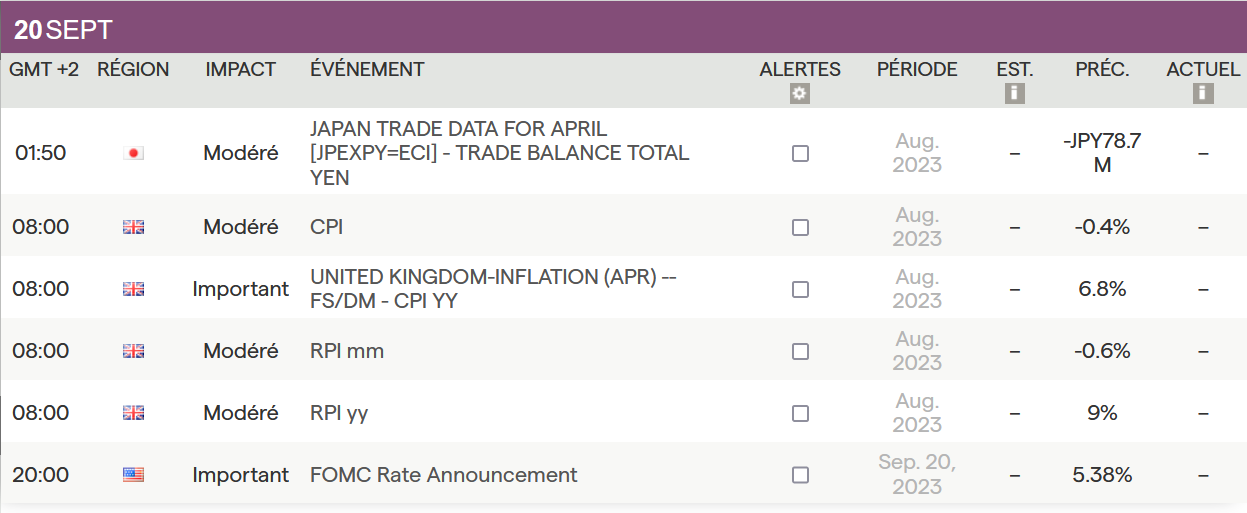Click the UK flag beside CPI event
This screenshot has height=513, width=1247.
(x=133, y=227)
